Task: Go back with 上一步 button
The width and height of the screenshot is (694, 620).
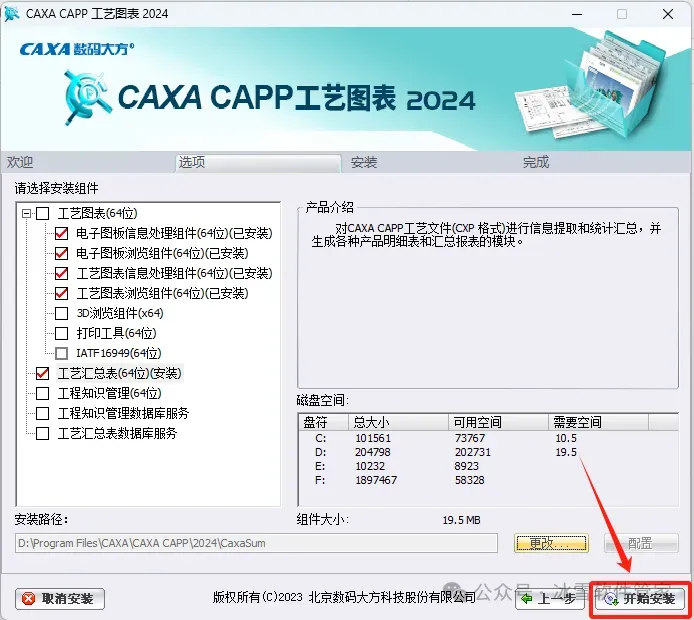Action: coord(550,599)
